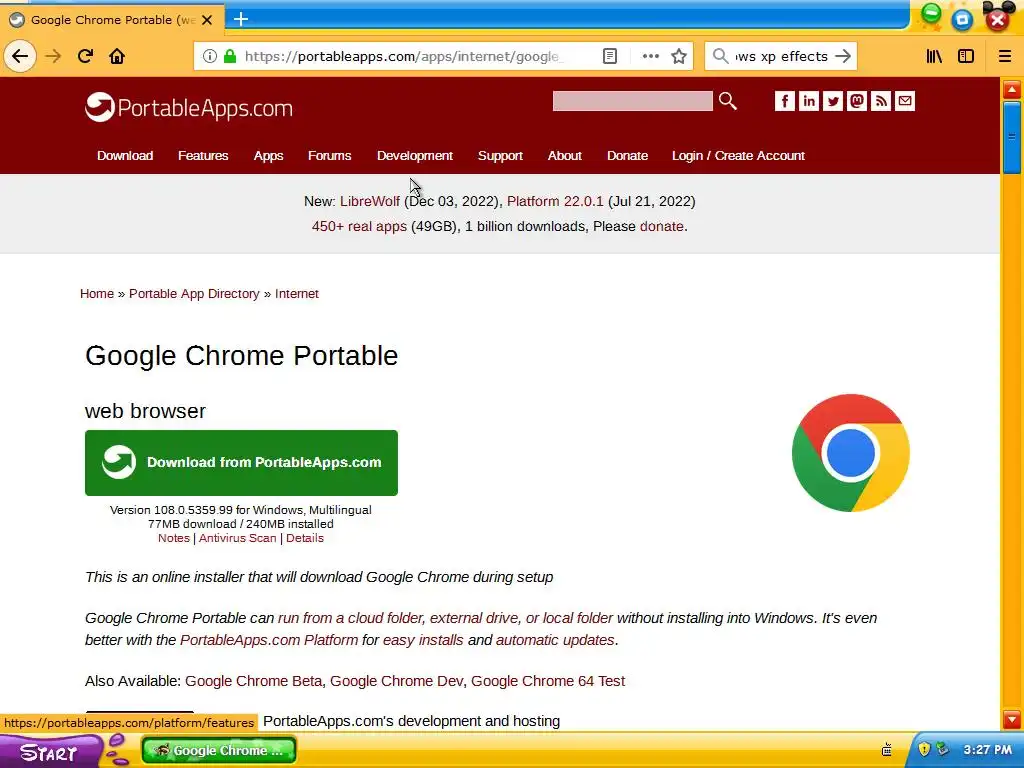
Task: Show site information icon in address bar
Action: tap(210, 56)
